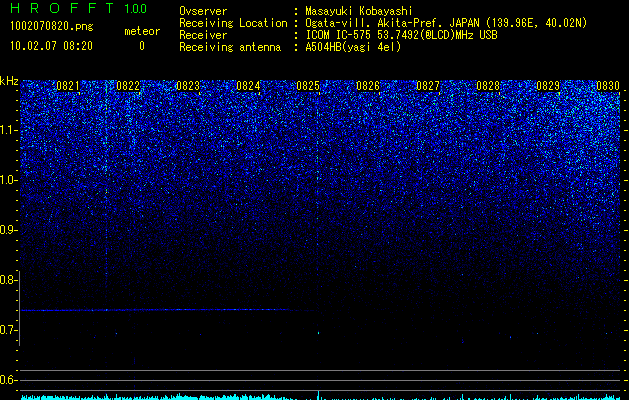Image resolution: width=629 pixels, height=400 pixels.
Task: Click the kHz axis unit label
Action: click(9, 81)
